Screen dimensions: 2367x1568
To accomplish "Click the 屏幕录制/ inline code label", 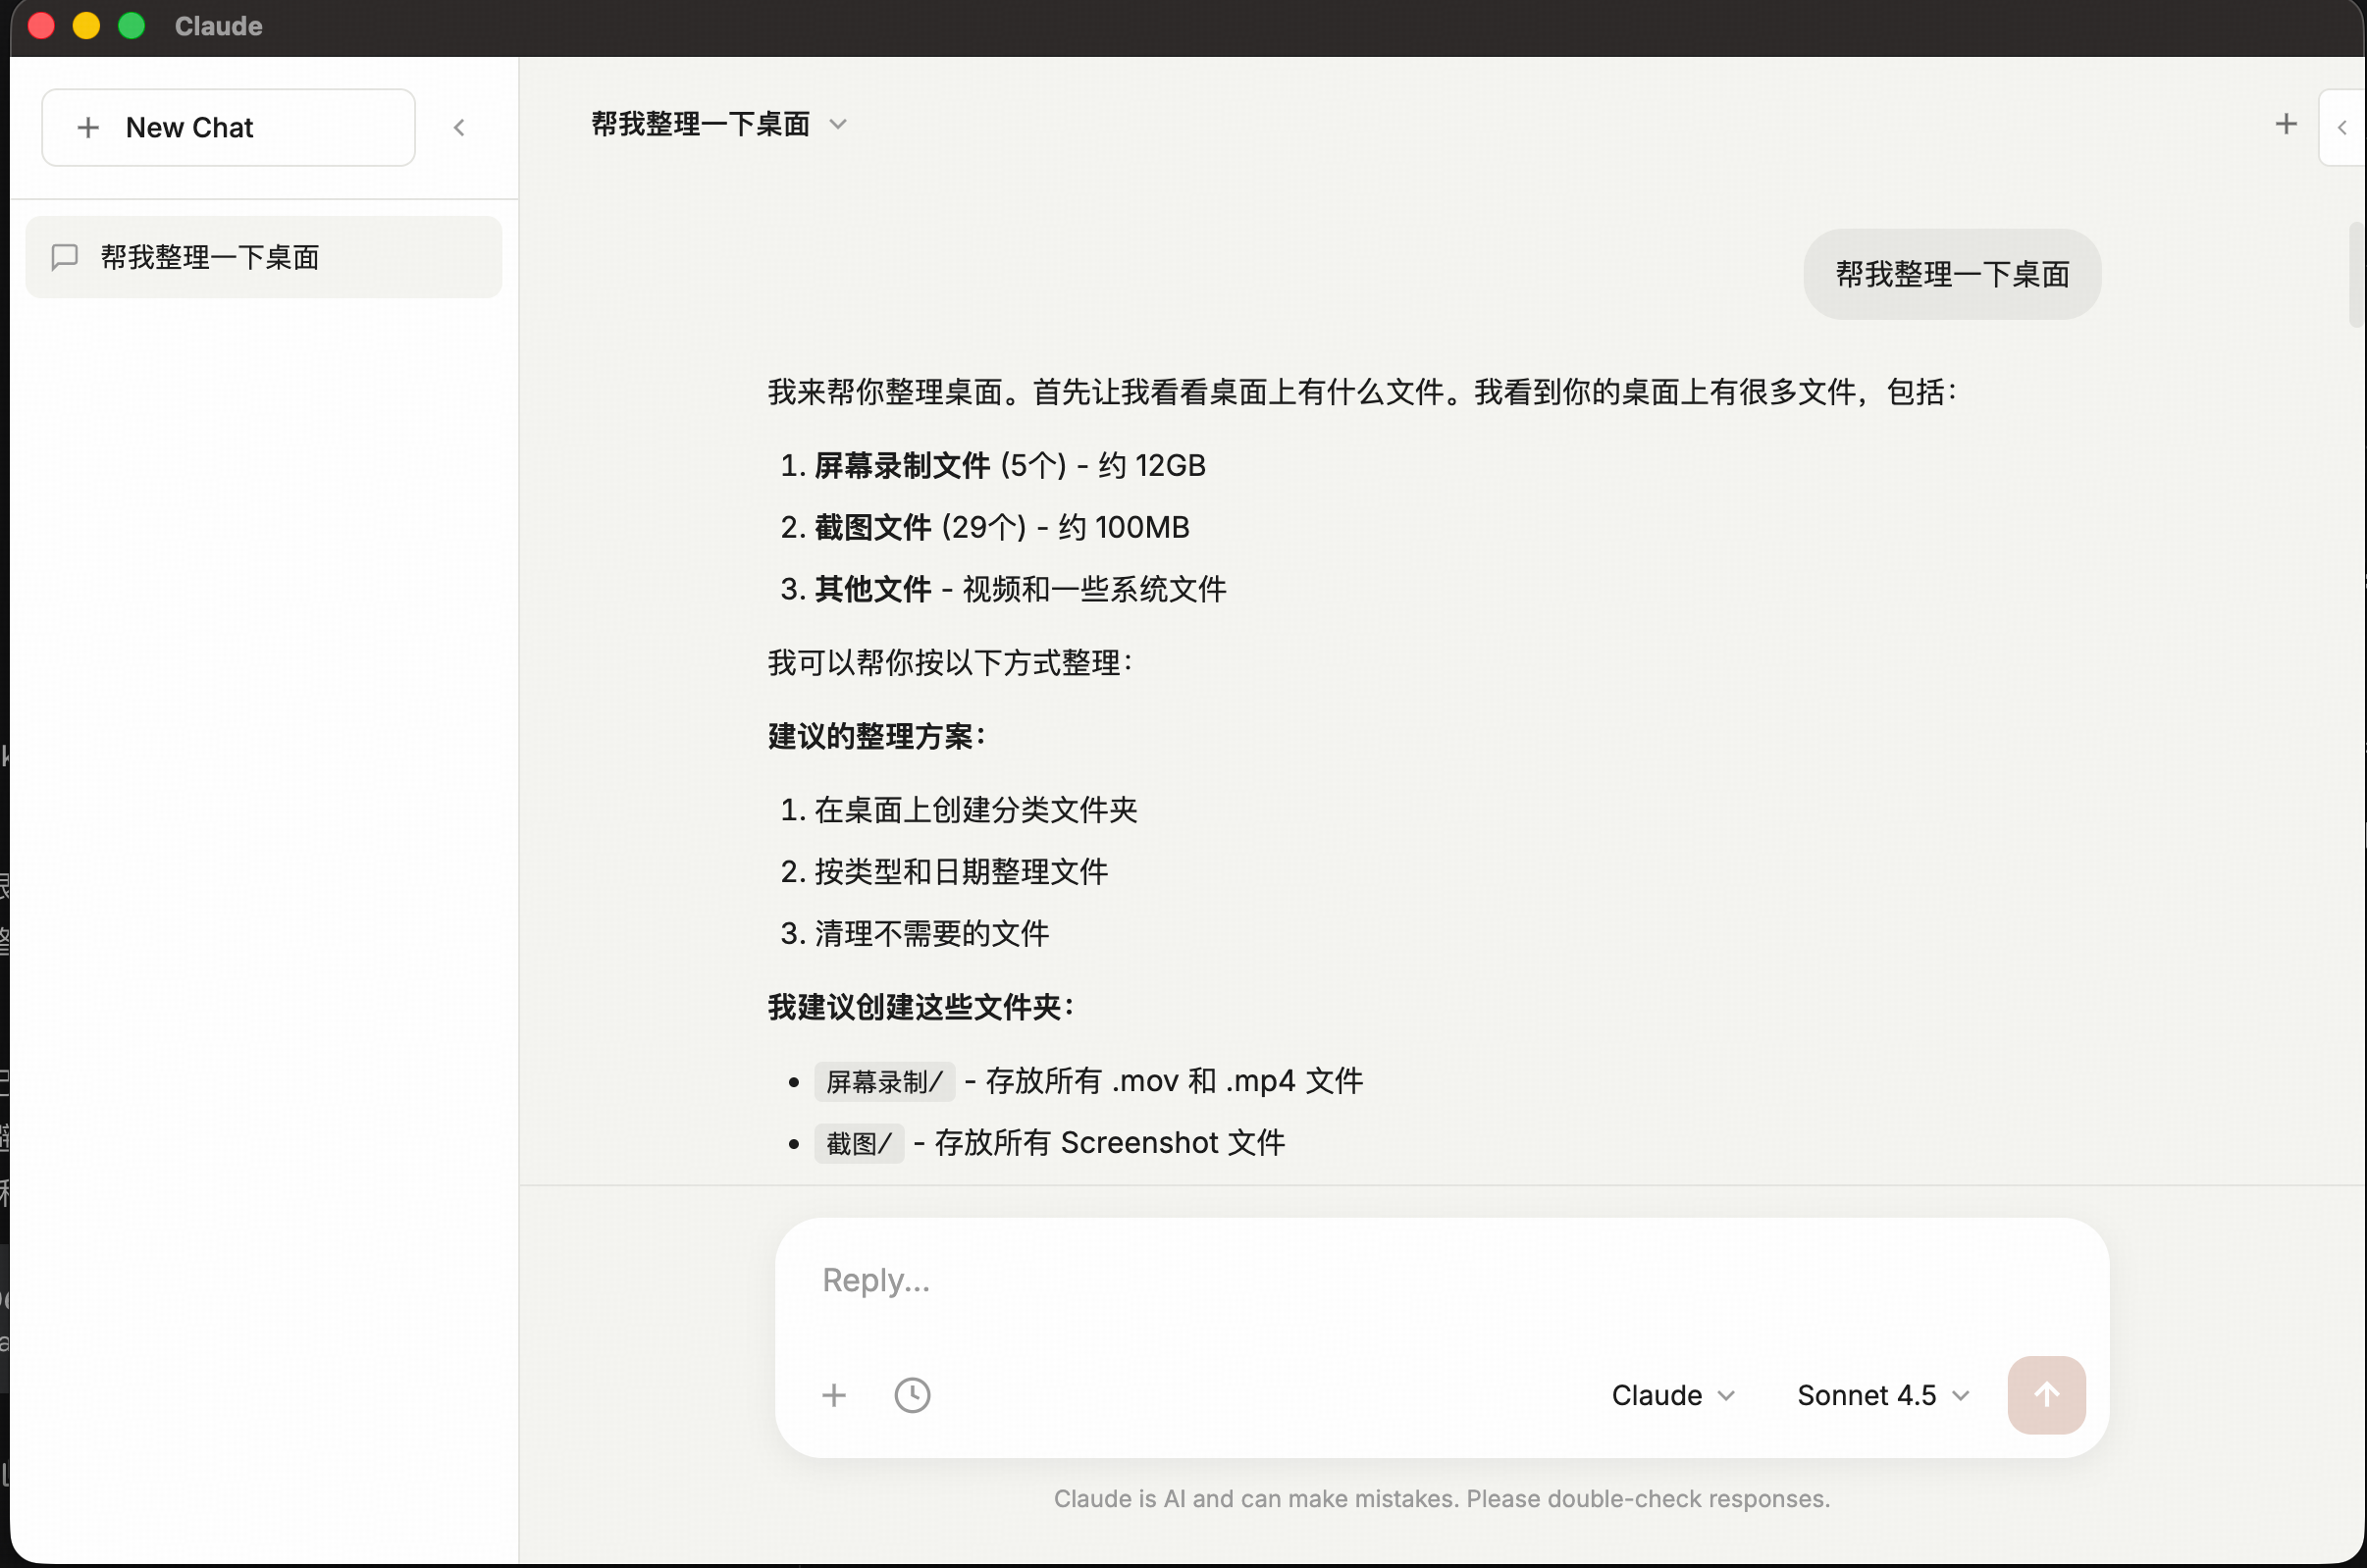I will 884,1081.
